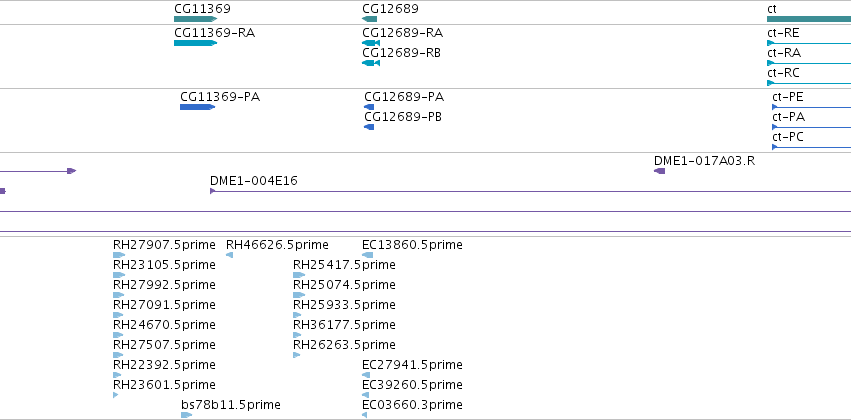Click the CG12689-RB transcript glyph
Image resolution: width=851 pixels, height=420 pixels.
[x=371, y=63]
